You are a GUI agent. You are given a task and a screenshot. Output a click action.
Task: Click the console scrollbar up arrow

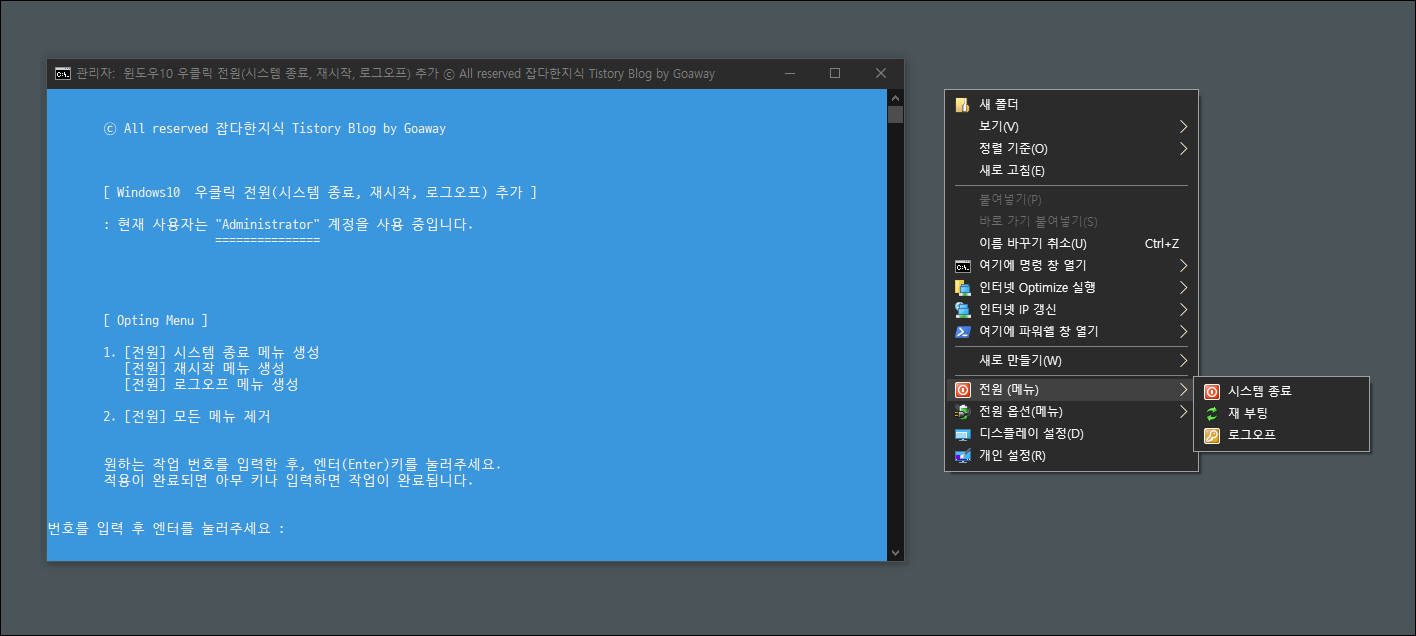coord(895,98)
